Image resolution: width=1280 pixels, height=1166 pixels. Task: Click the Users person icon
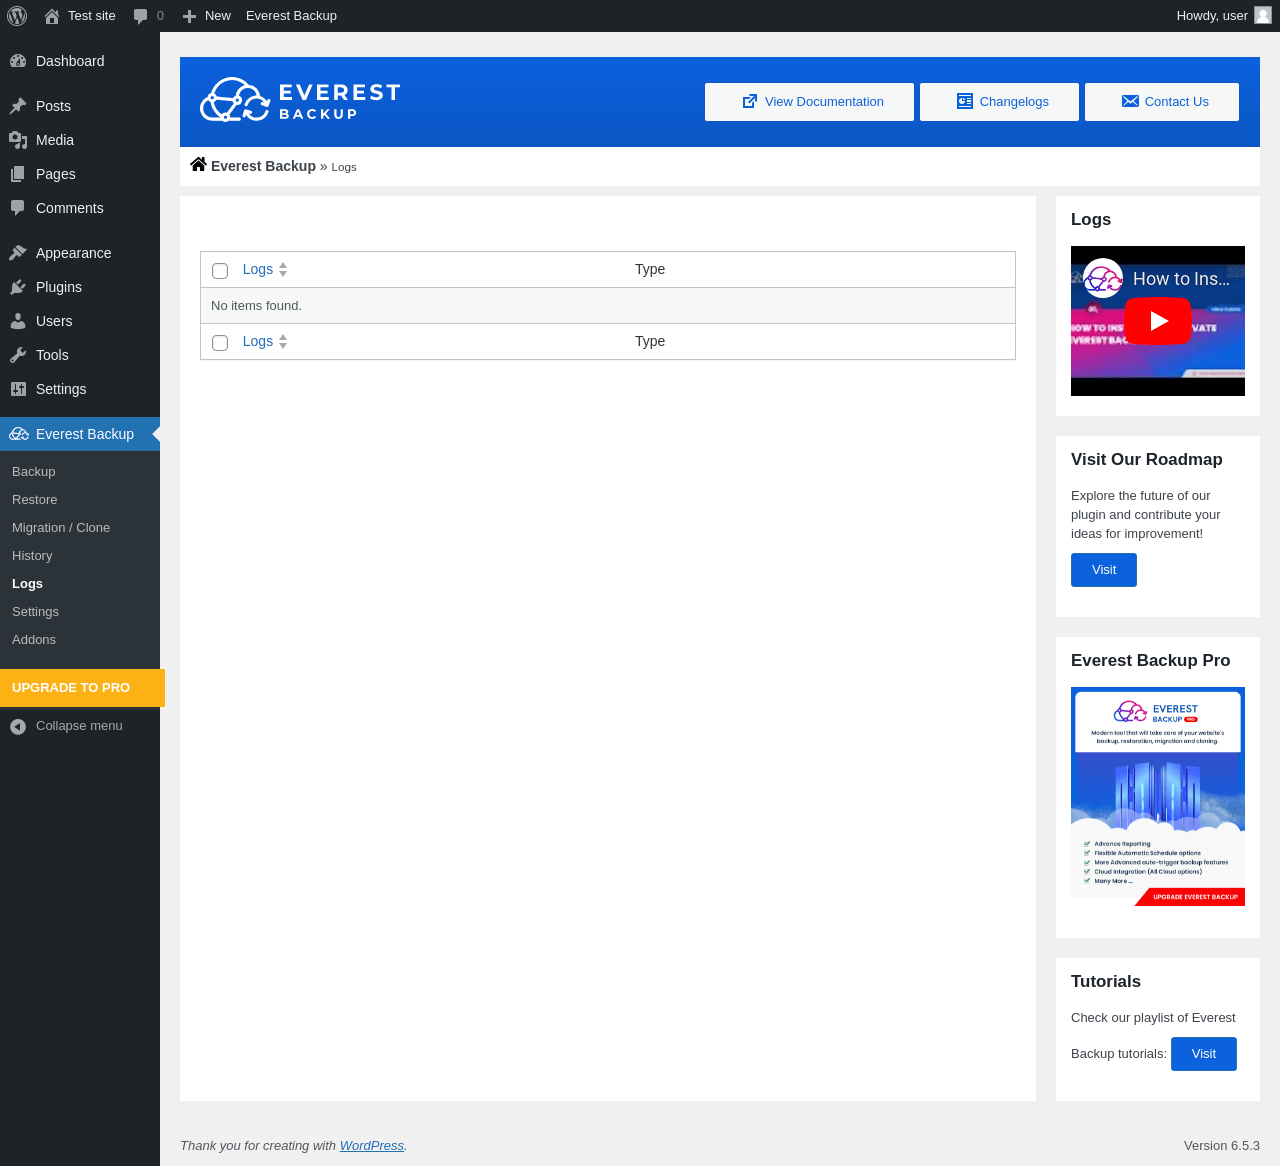pos(18,321)
